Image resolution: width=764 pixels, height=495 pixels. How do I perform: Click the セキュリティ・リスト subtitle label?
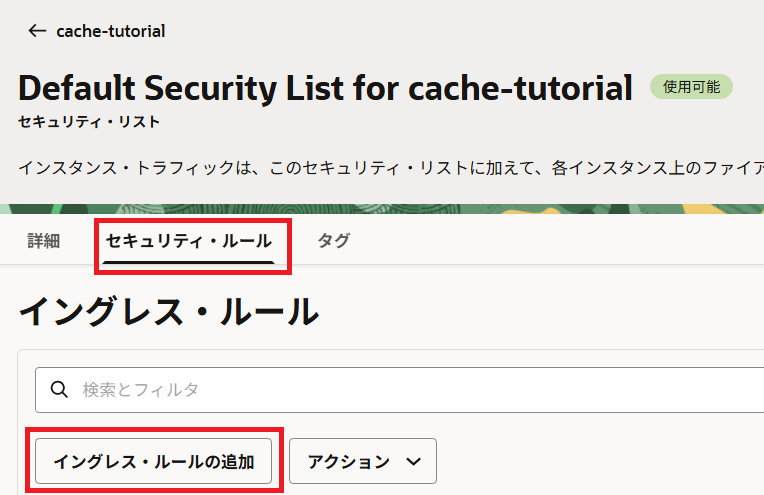tap(89, 122)
